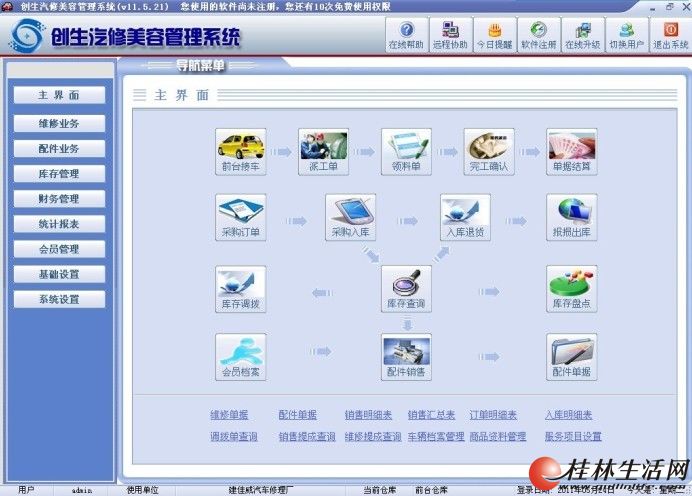Click the 采购入库 purchase stock-in icon
692x496 pixels.
(x=350, y=217)
